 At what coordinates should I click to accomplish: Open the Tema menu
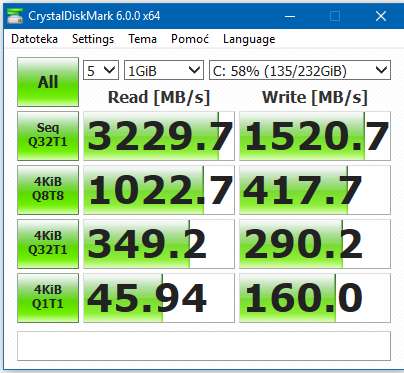143,39
